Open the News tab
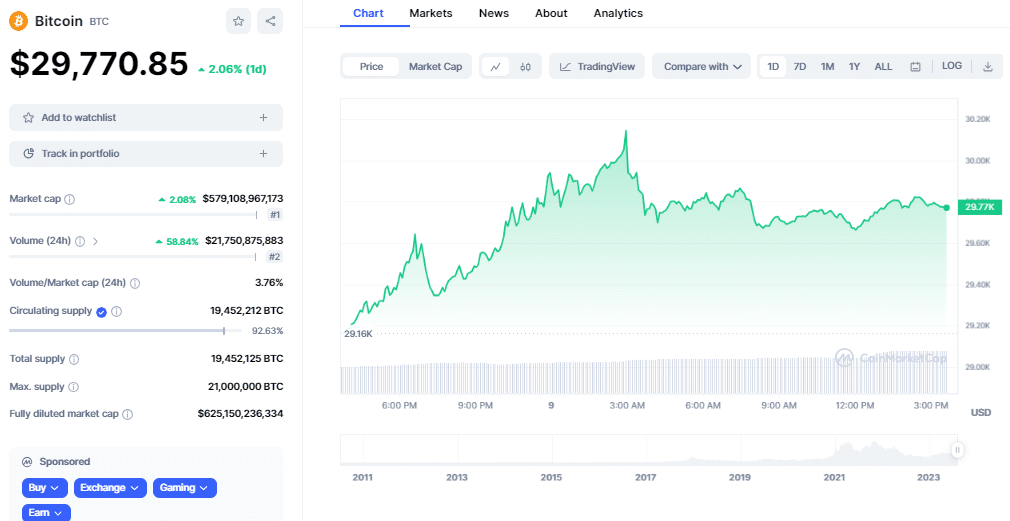Viewport: 1010px width, 521px height. coord(493,13)
